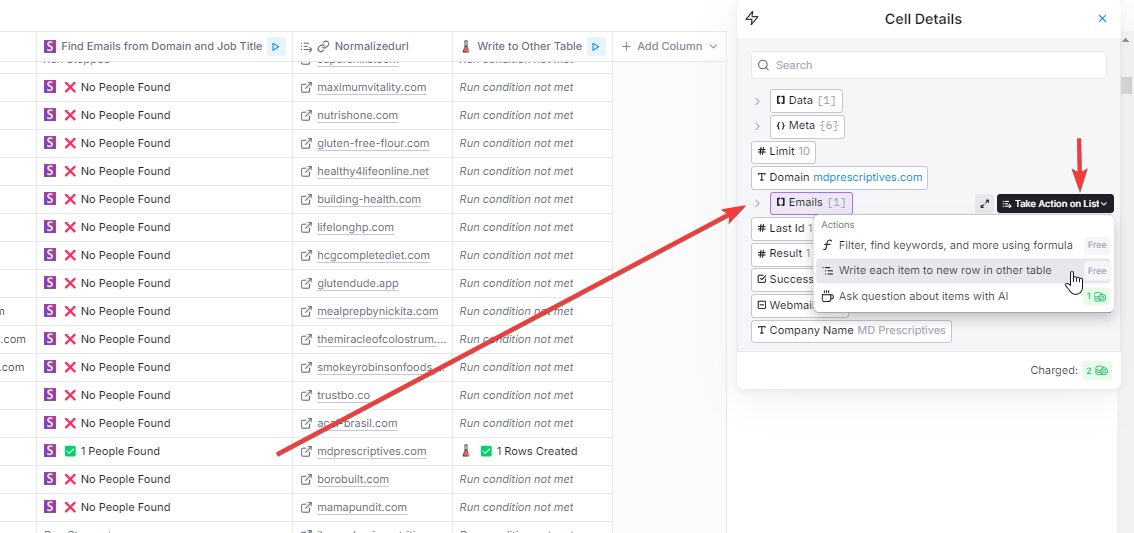Click the purple S icon in 1 People Found row
The width and height of the screenshot is (1134, 533).
pos(50,451)
